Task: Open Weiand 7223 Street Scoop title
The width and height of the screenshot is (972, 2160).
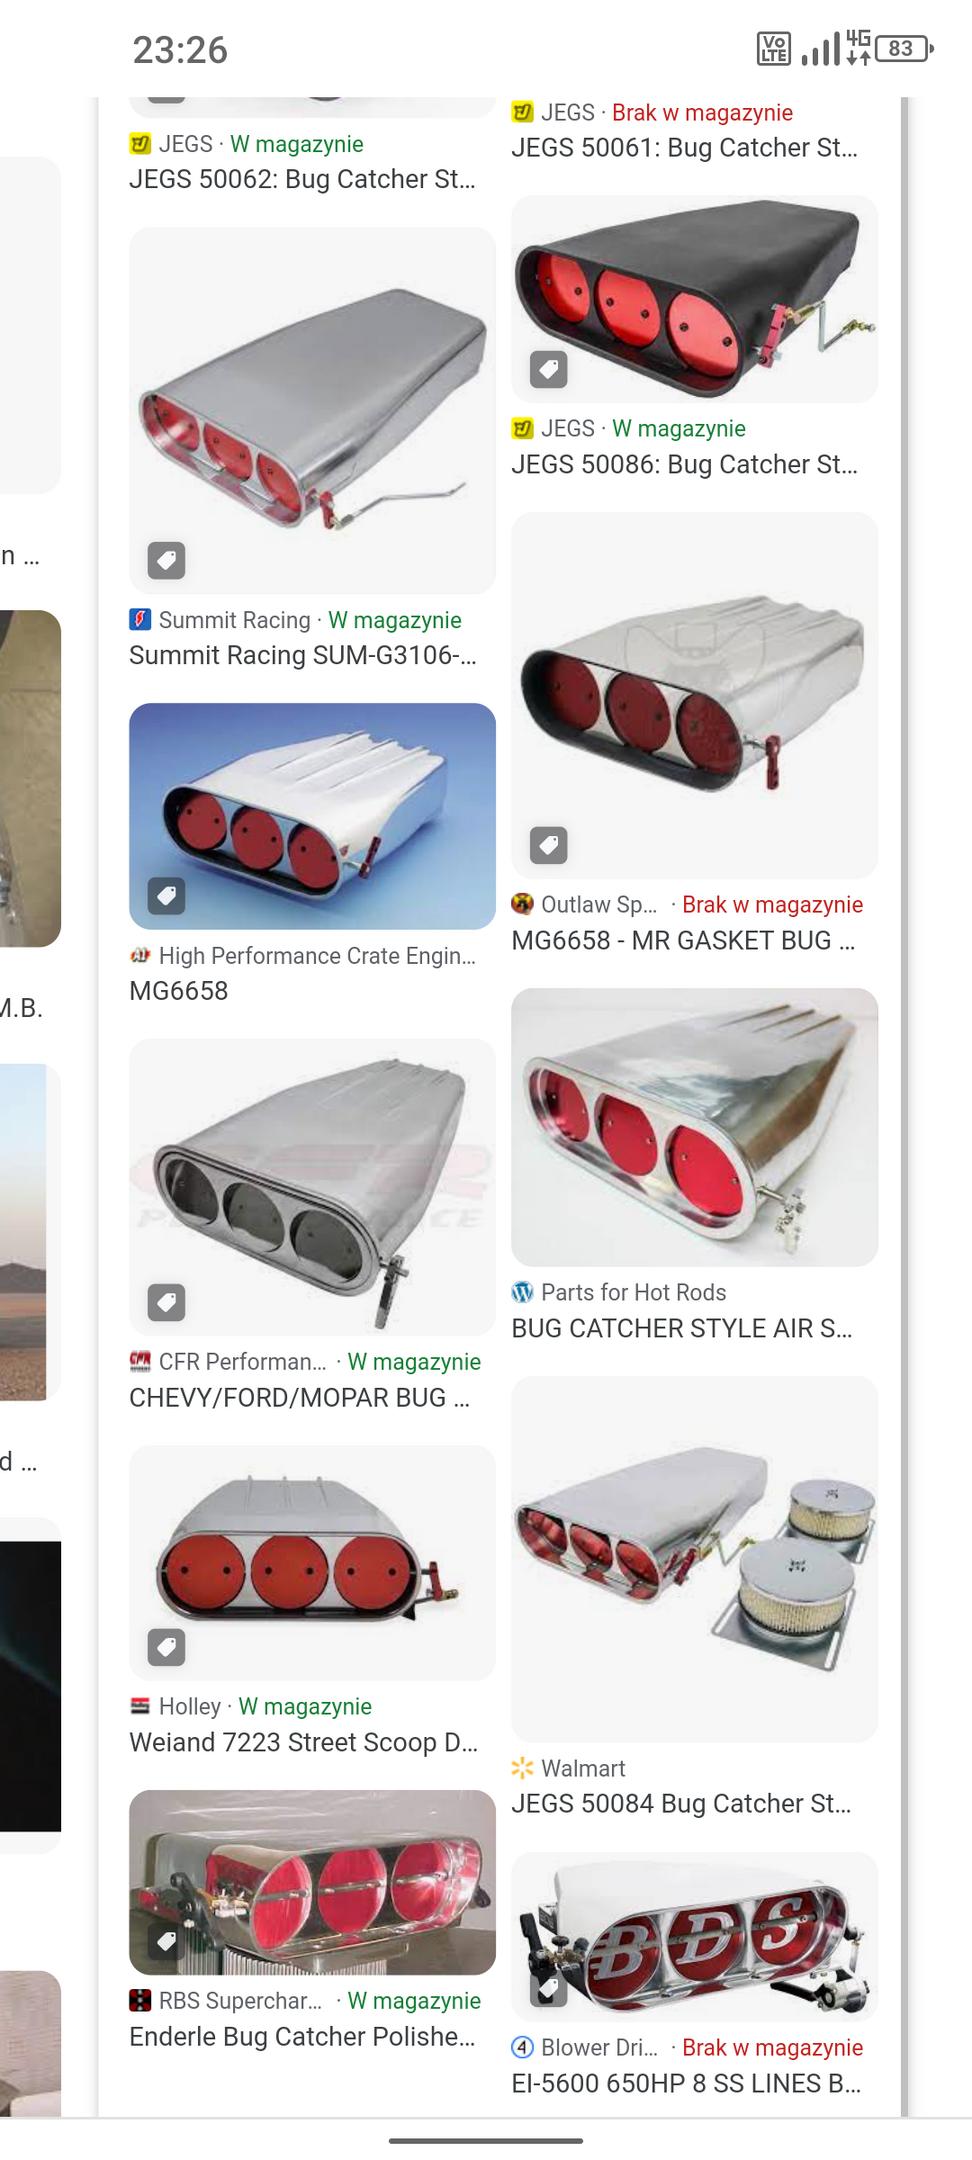Action: click(303, 1742)
